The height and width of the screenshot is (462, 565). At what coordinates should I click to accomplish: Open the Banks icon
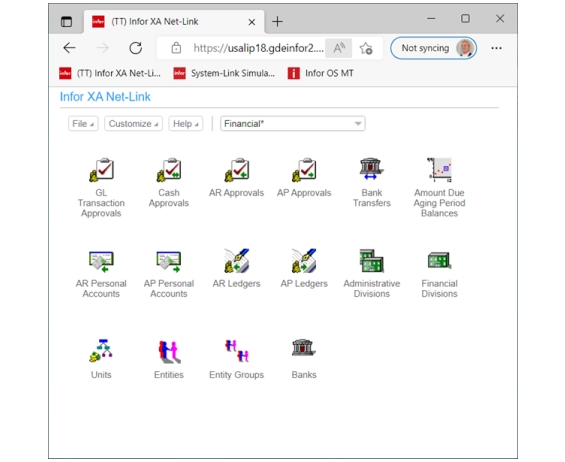pyautogui.click(x=304, y=348)
